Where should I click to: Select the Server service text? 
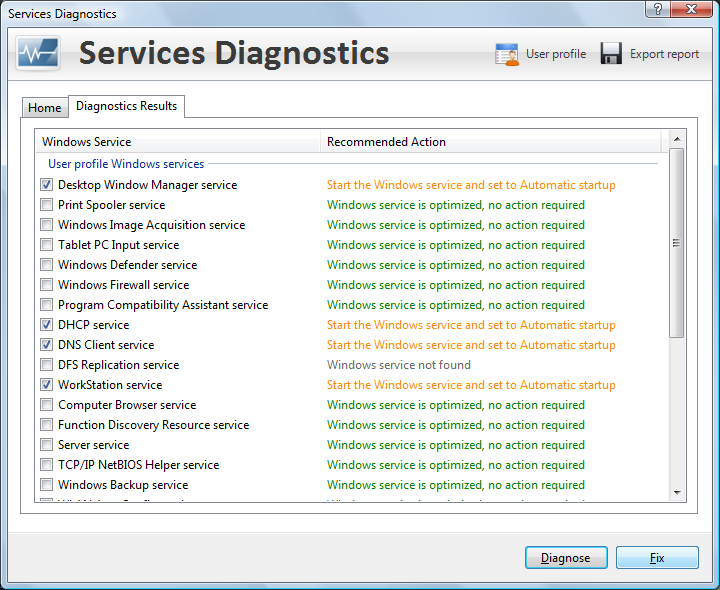[94, 445]
